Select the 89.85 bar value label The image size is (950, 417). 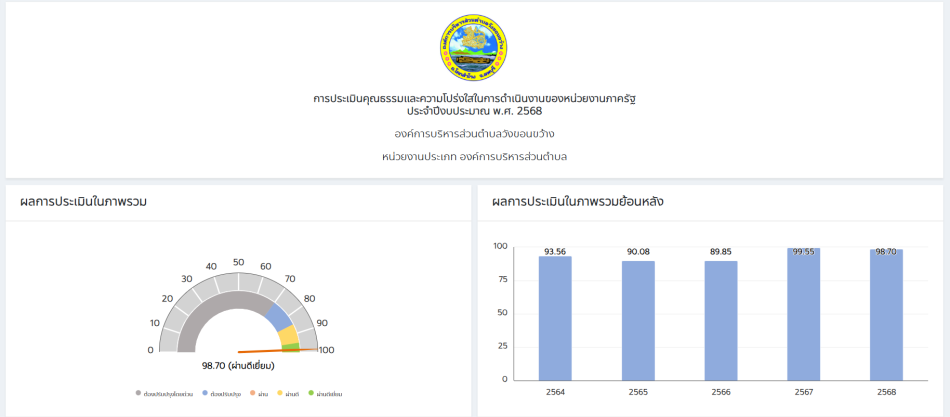pos(721,252)
